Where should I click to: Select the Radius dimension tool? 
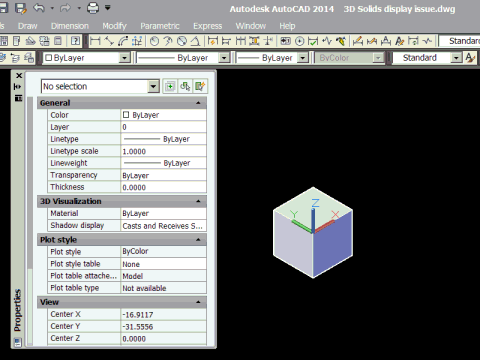click(154, 41)
